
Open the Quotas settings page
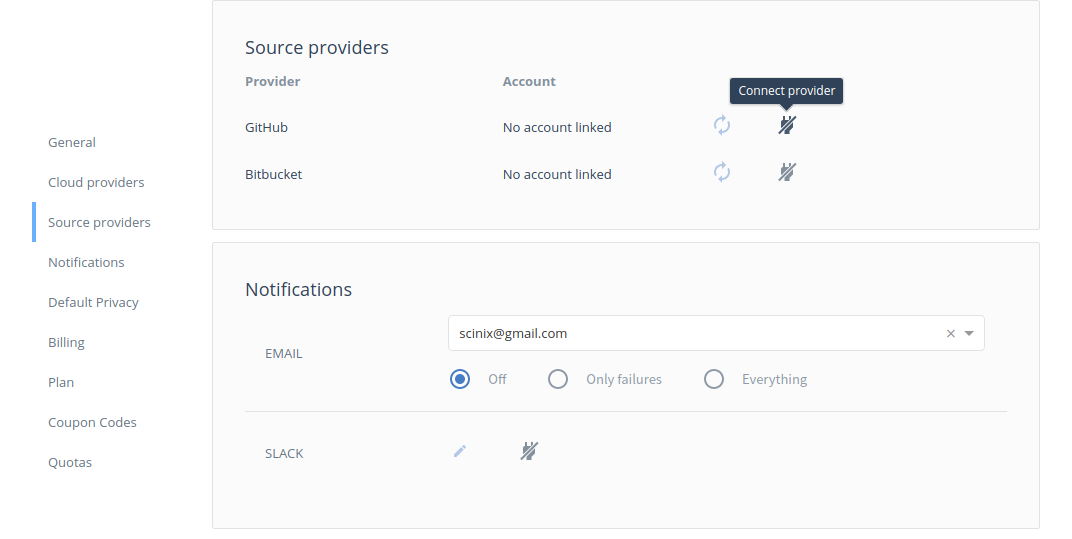point(70,462)
